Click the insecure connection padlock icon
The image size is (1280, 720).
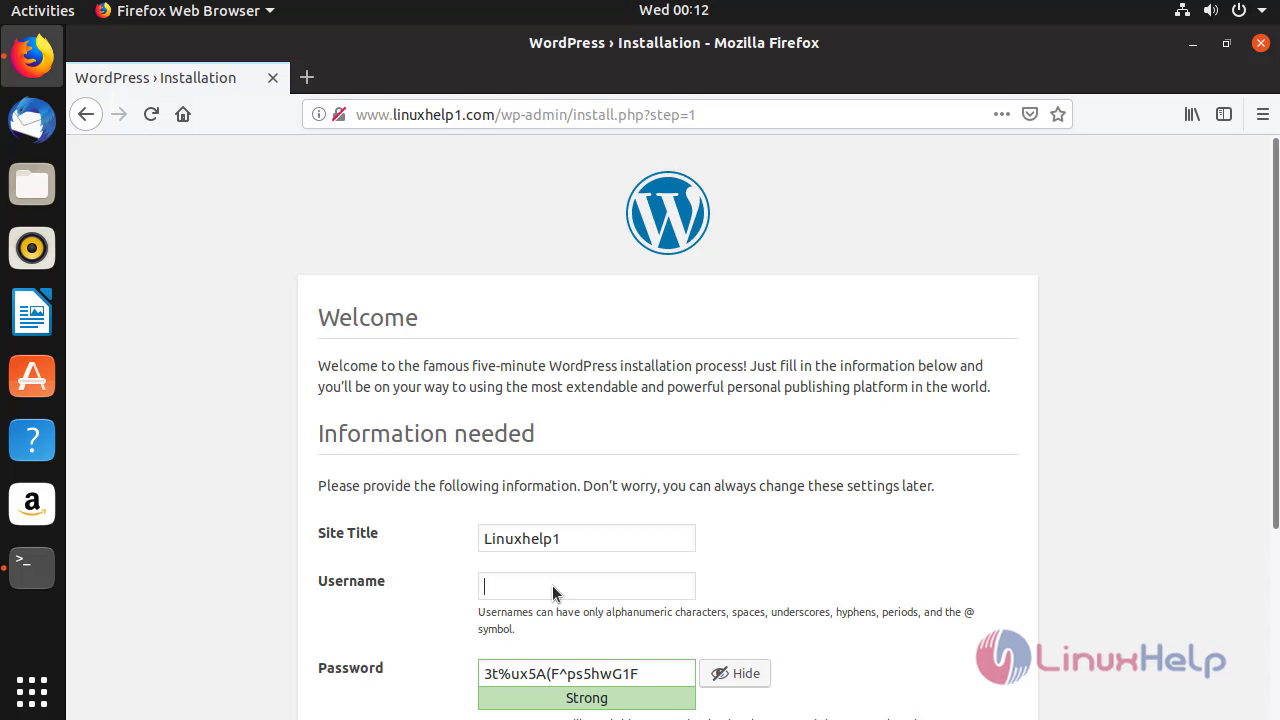point(339,114)
